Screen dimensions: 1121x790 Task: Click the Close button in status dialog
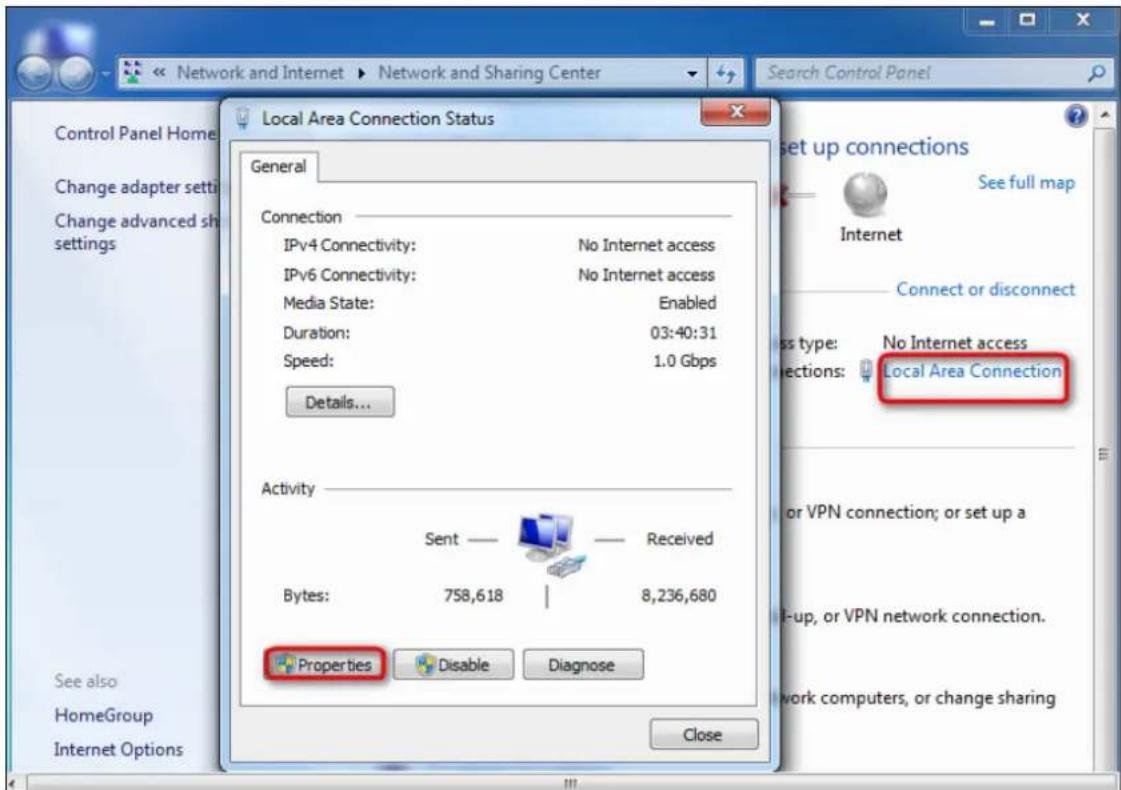tap(703, 734)
